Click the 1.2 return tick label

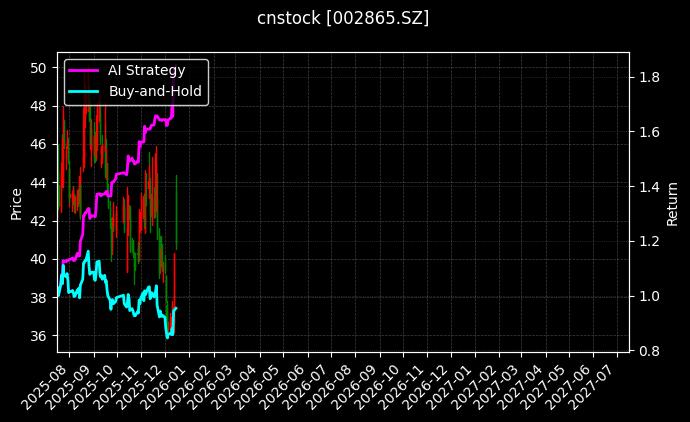[647, 242]
